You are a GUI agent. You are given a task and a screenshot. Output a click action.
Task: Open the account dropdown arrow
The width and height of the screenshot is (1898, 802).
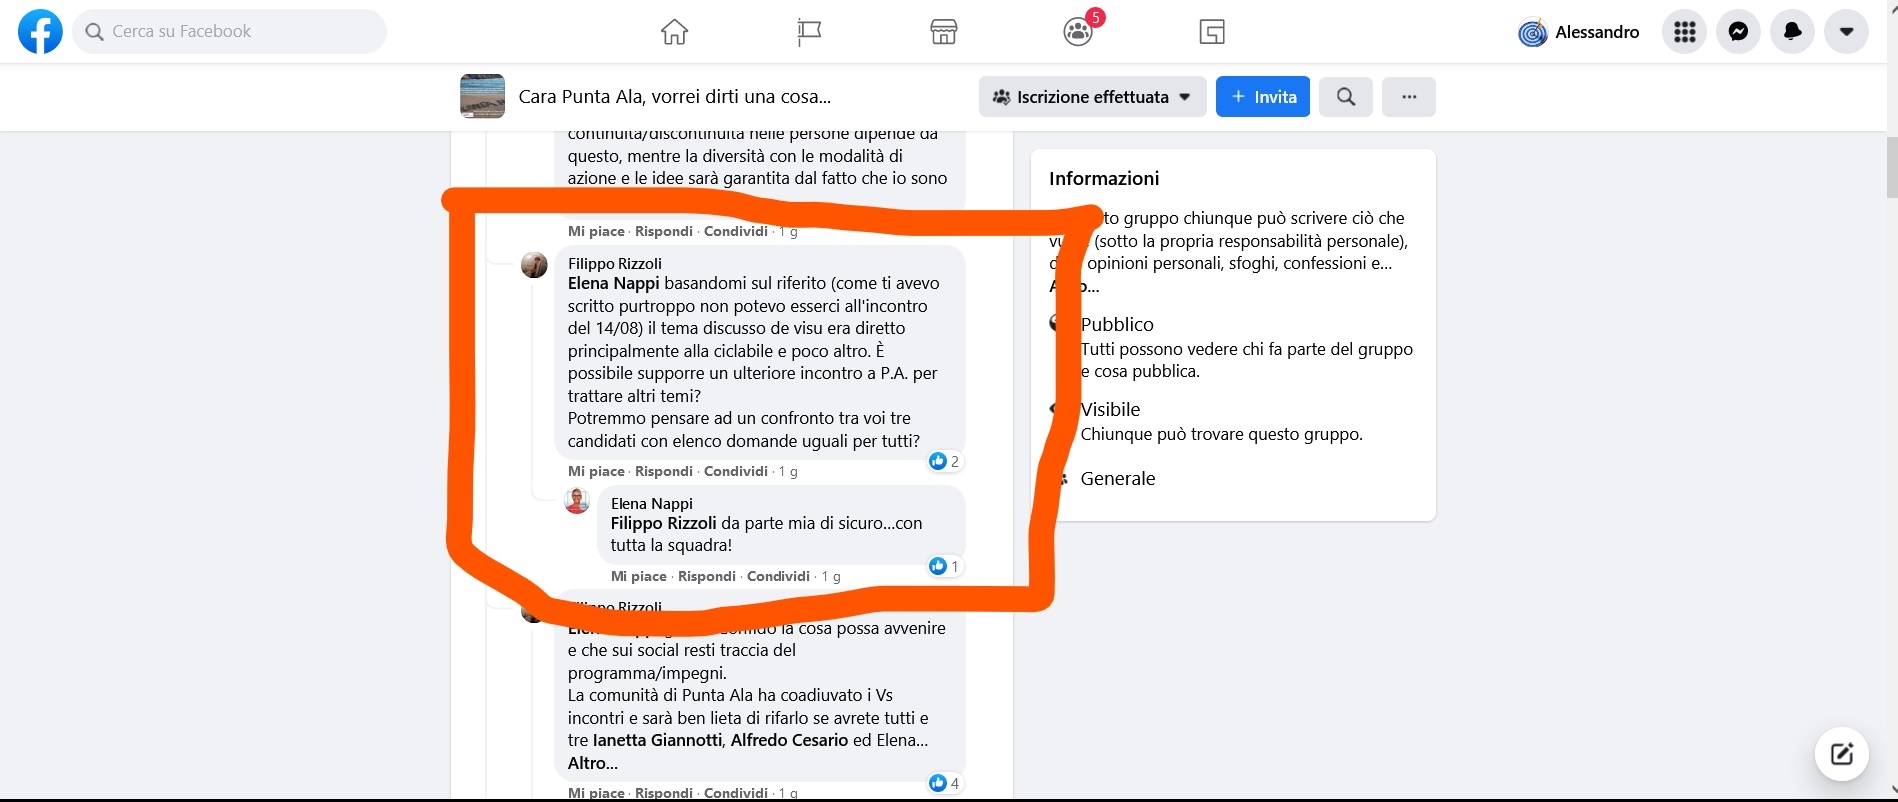(x=1847, y=32)
